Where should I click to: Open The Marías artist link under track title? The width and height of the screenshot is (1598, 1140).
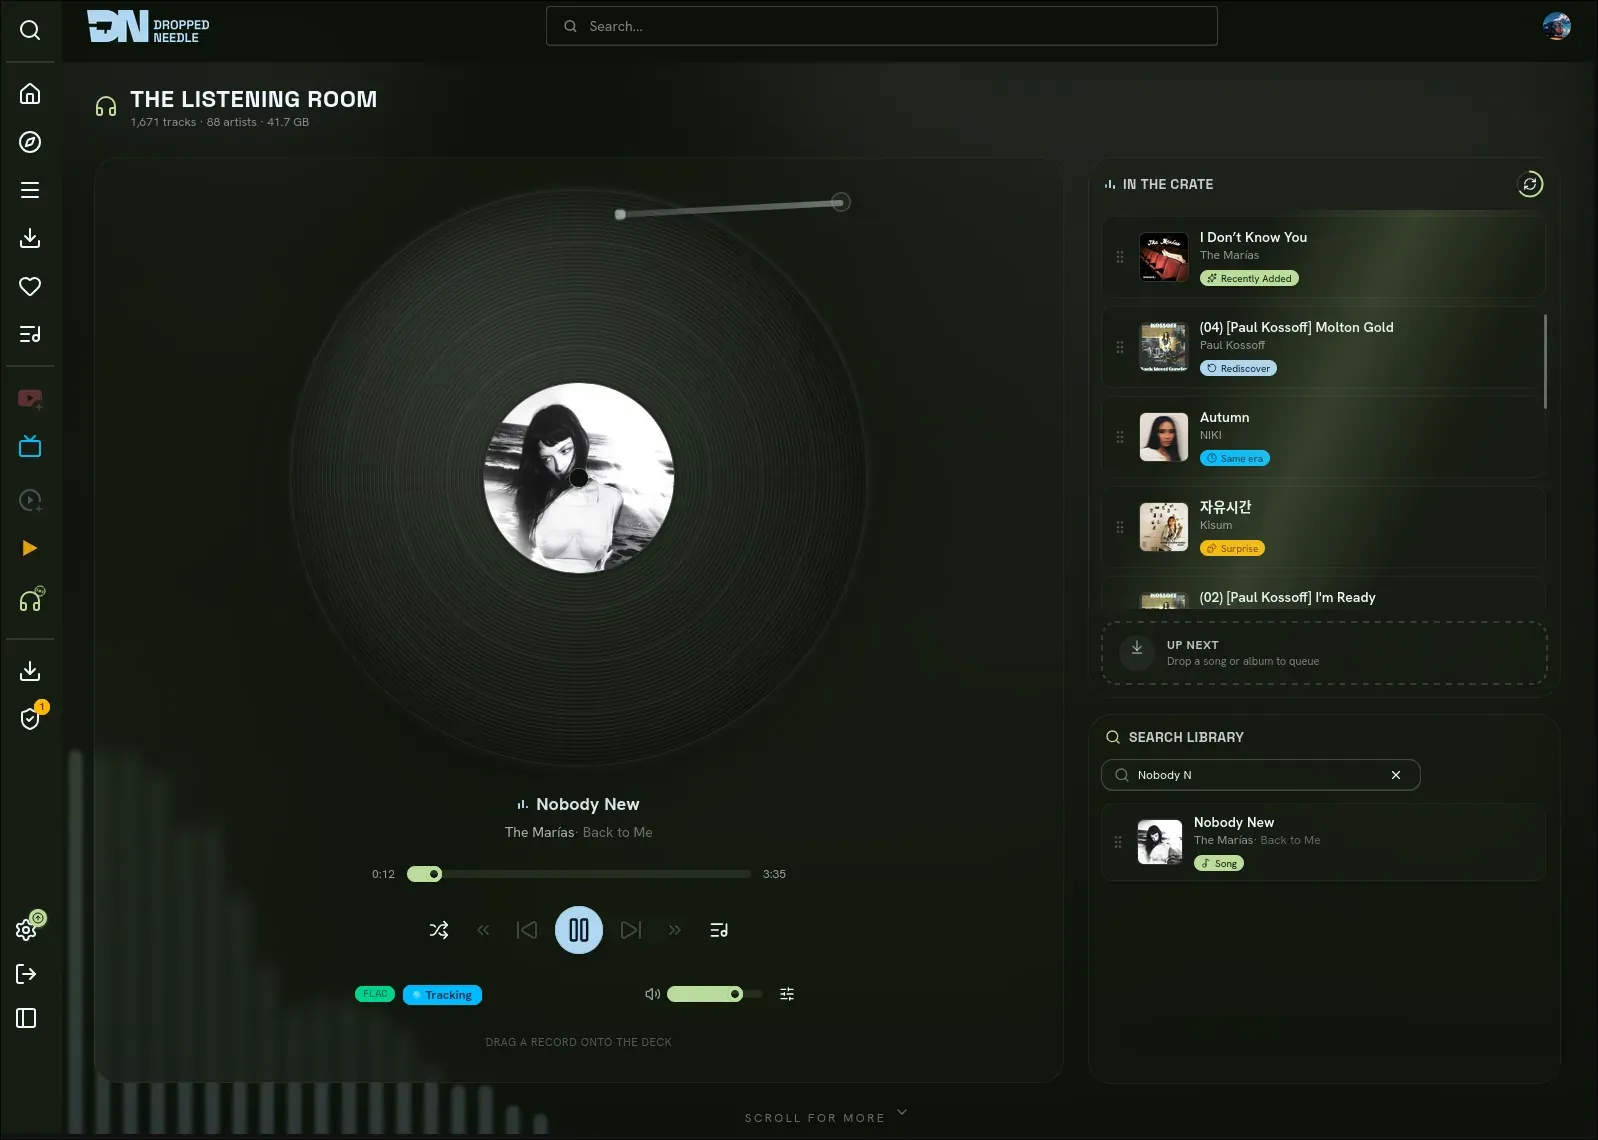coord(539,832)
